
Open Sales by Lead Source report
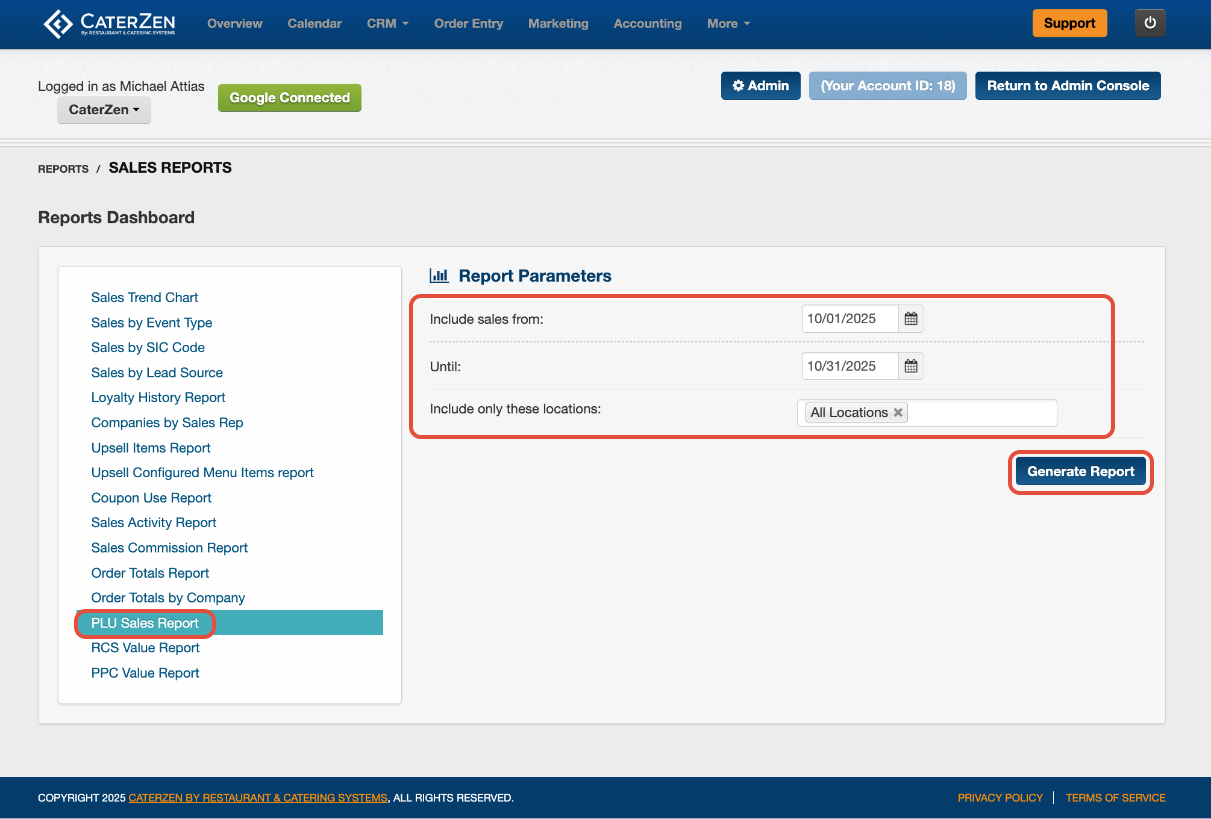(x=157, y=373)
